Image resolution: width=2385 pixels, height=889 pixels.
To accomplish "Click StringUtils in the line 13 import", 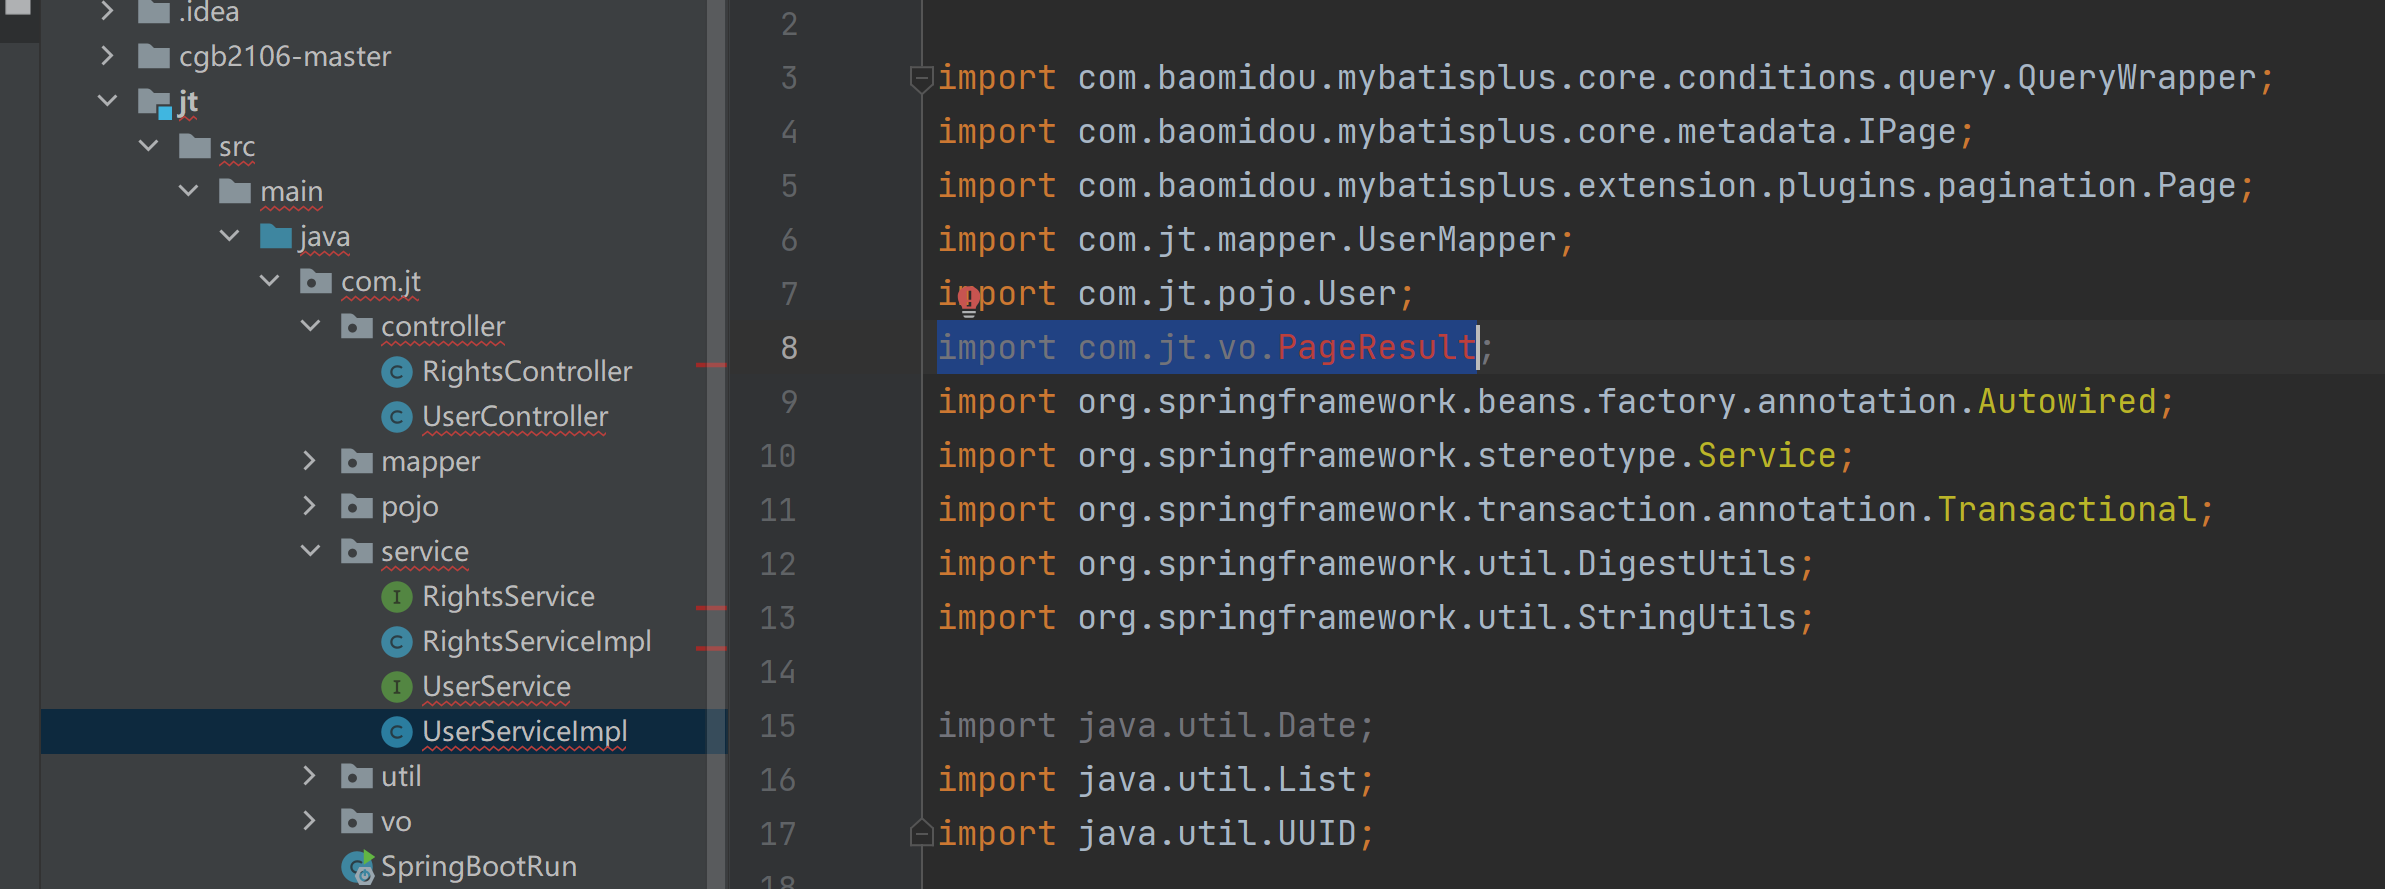I will (1687, 618).
